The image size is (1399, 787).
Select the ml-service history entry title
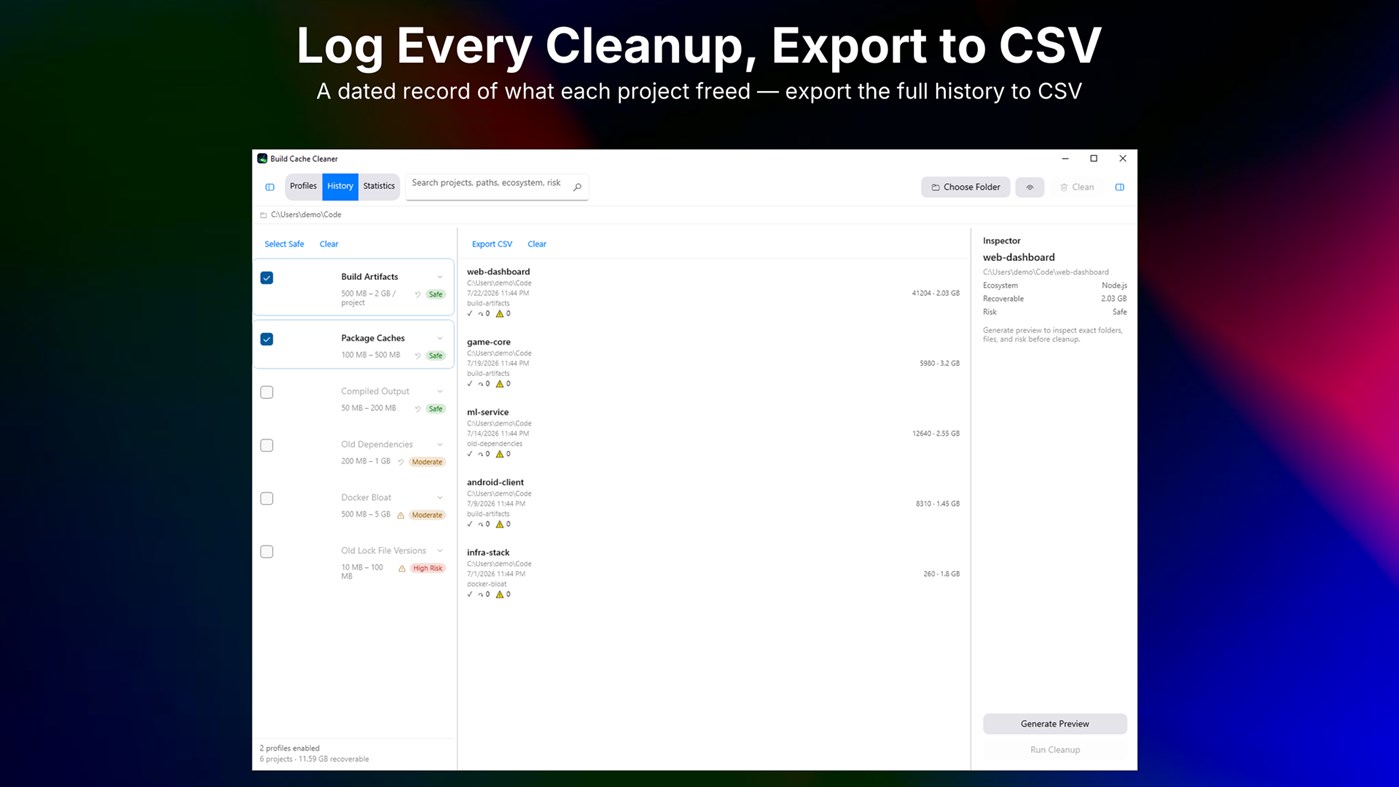(x=488, y=412)
